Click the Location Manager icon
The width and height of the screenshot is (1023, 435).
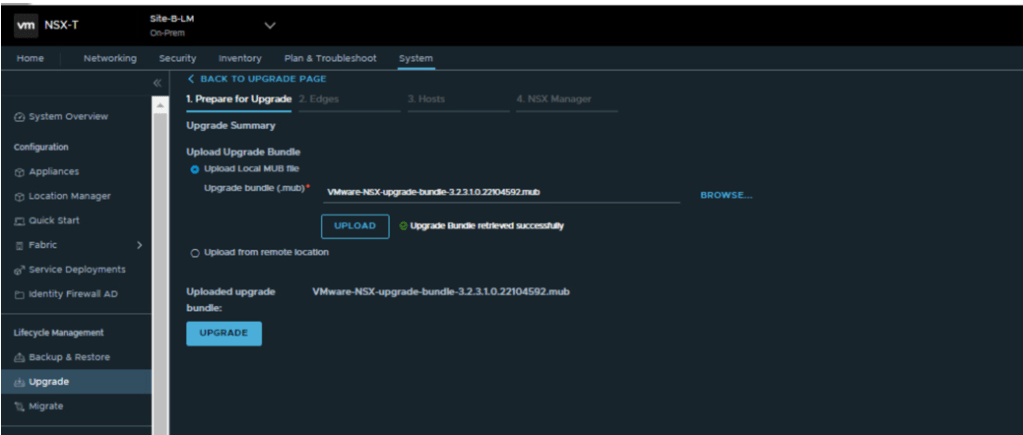[x=19, y=196]
